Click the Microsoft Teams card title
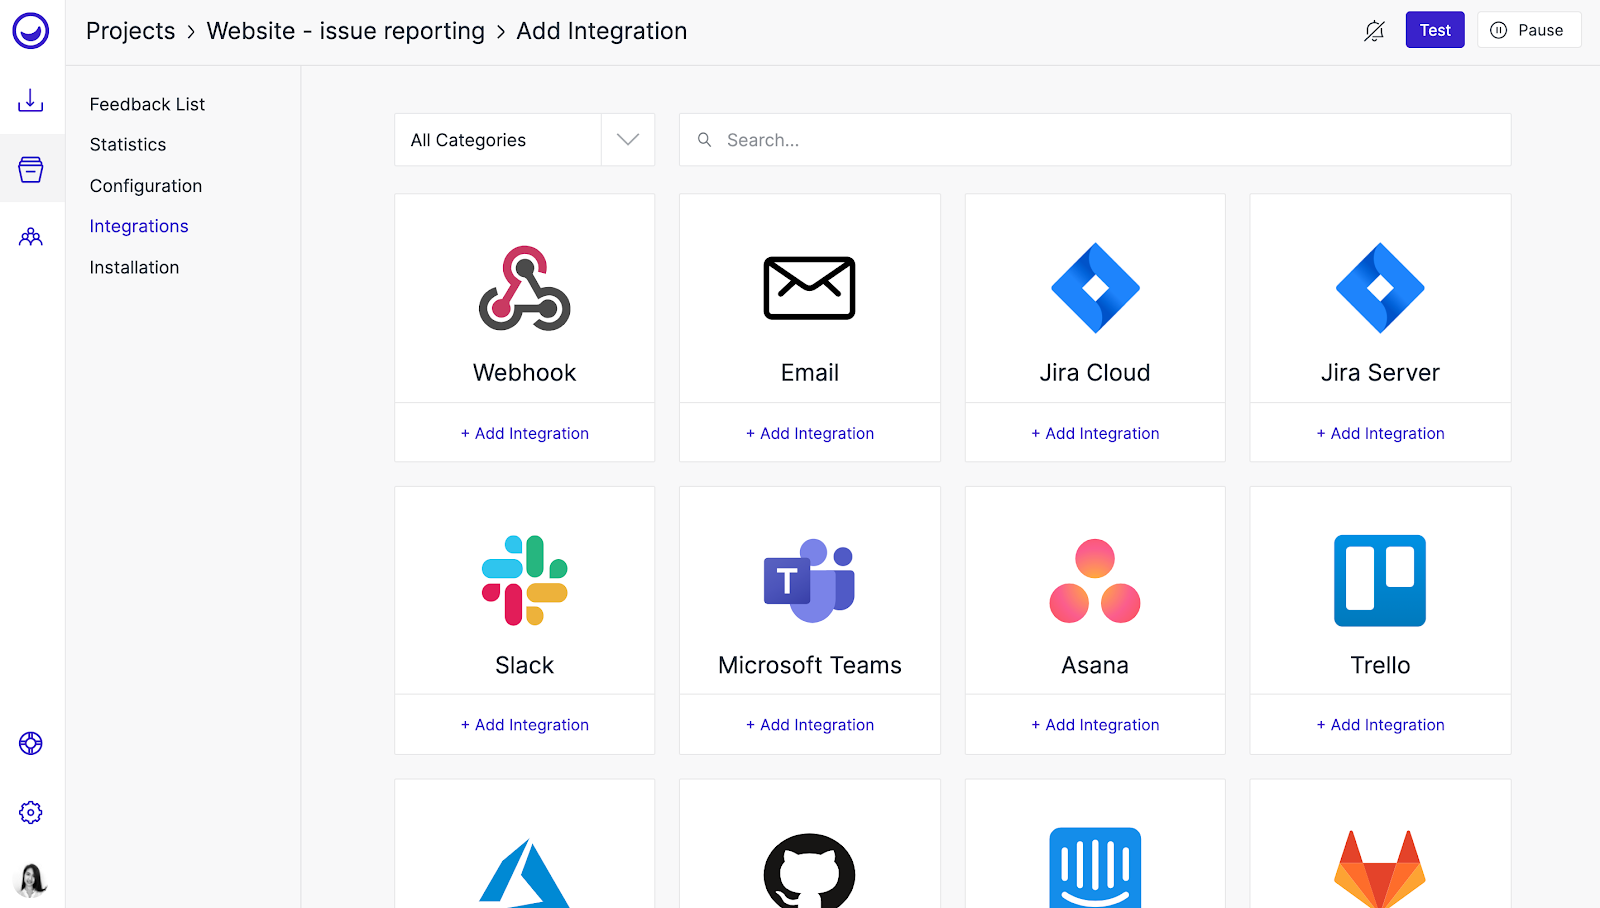The image size is (1600, 908). pyautogui.click(x=809, y=665)
